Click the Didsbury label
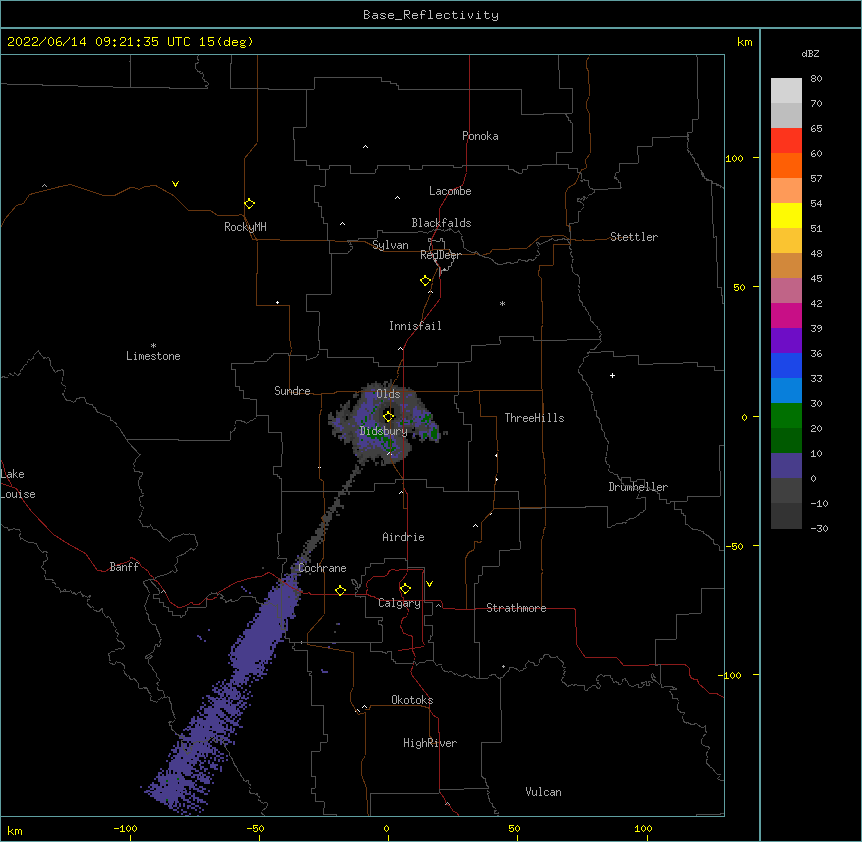The image size is (862, 842). [384, 431]
